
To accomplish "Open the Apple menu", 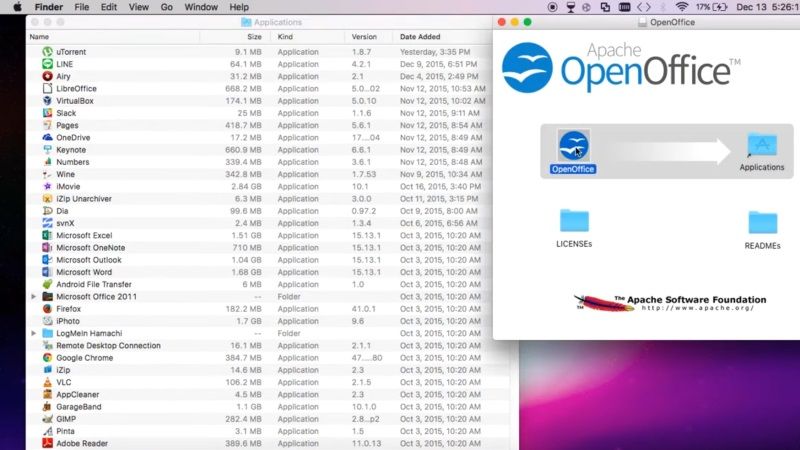I will (17, 7).
